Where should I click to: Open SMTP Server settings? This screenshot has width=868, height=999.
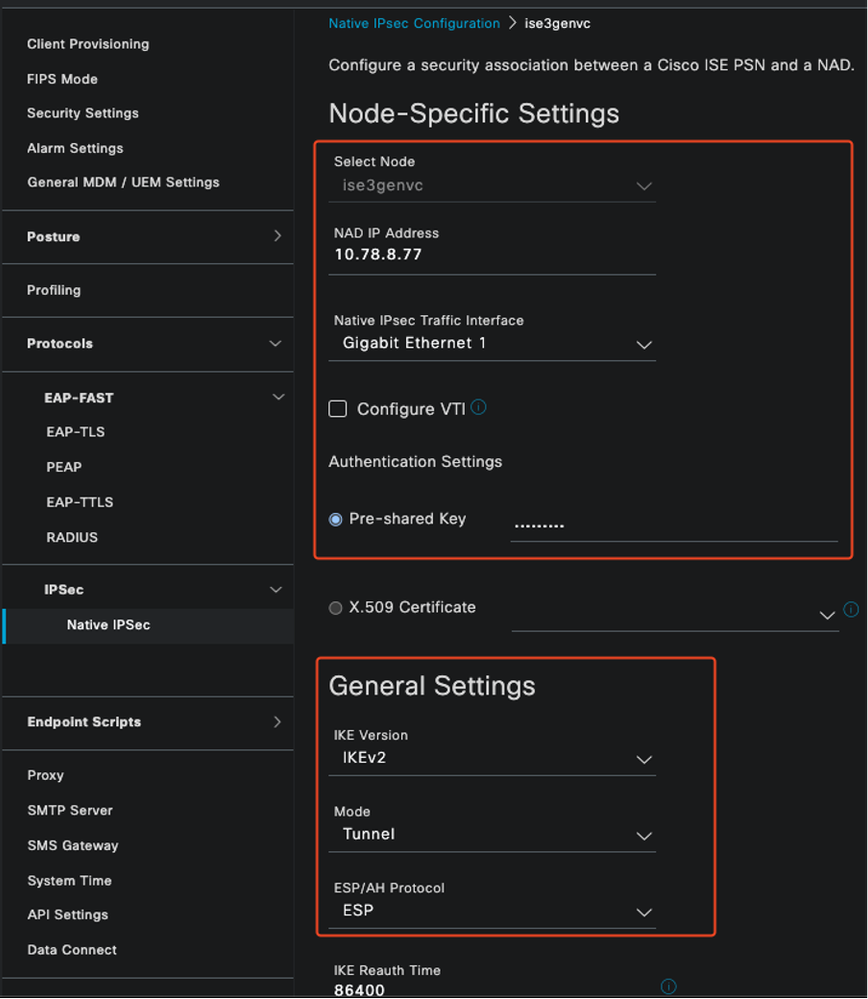point(70,810)
